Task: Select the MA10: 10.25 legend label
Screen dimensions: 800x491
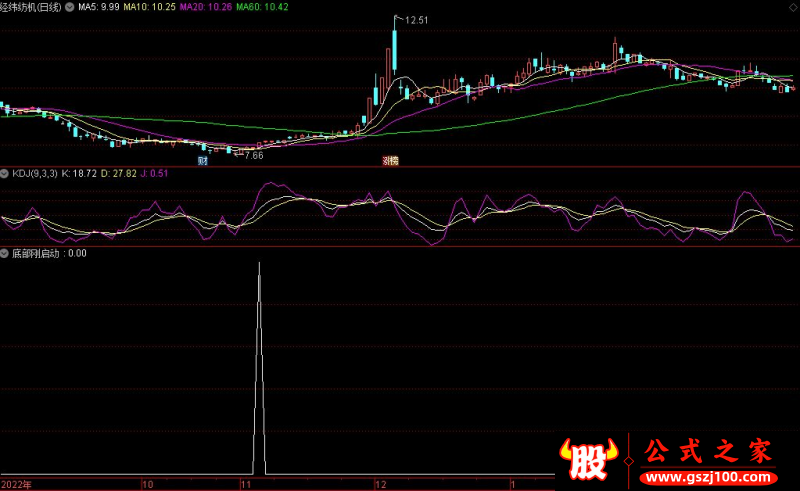Action: click(x=146, y=6)
